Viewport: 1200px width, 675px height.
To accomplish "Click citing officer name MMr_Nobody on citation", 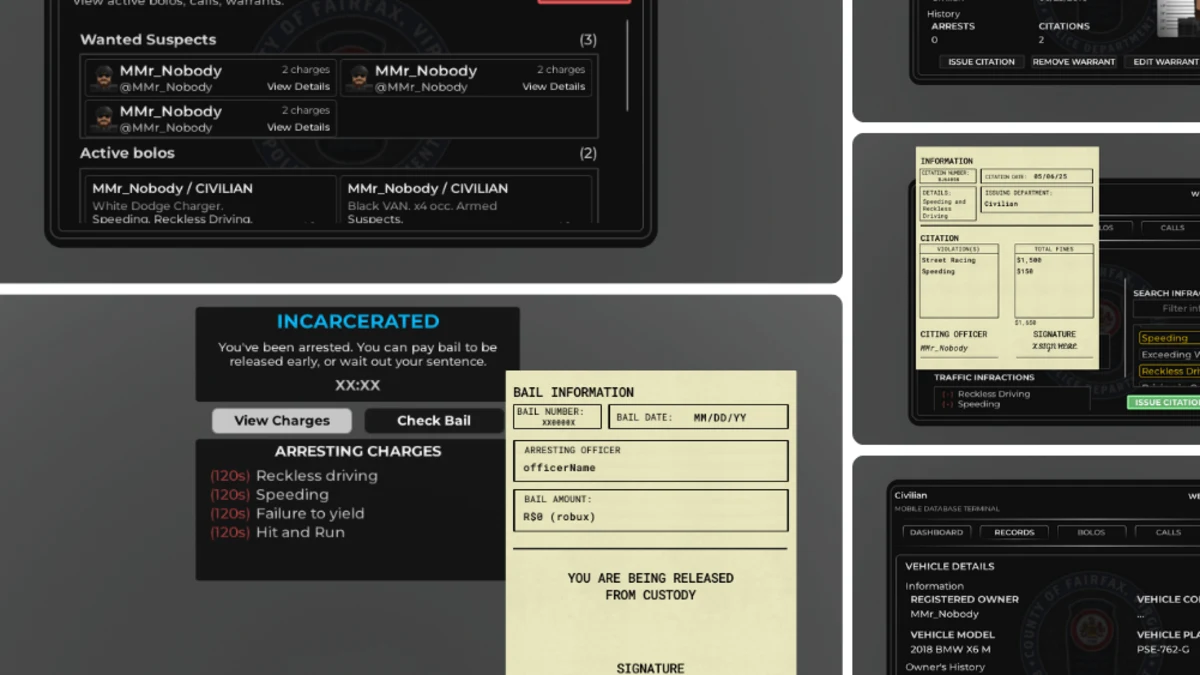I will 944,348.
